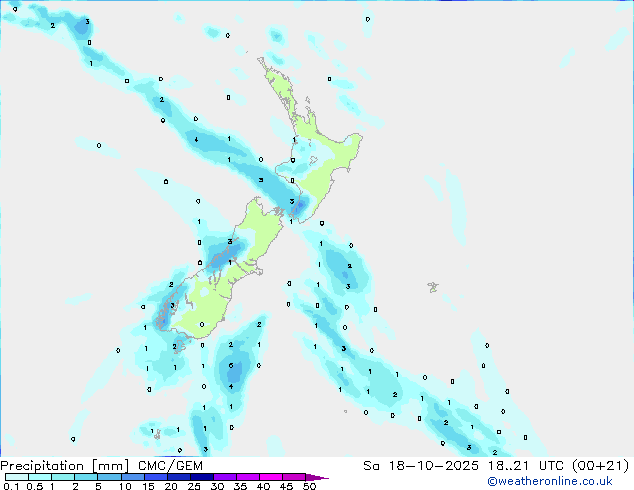The width and height of the screenshot is (634, 490).
Task: Click the 0.1–0.5 mm palest legend swatch
Action: pos(17,477)
